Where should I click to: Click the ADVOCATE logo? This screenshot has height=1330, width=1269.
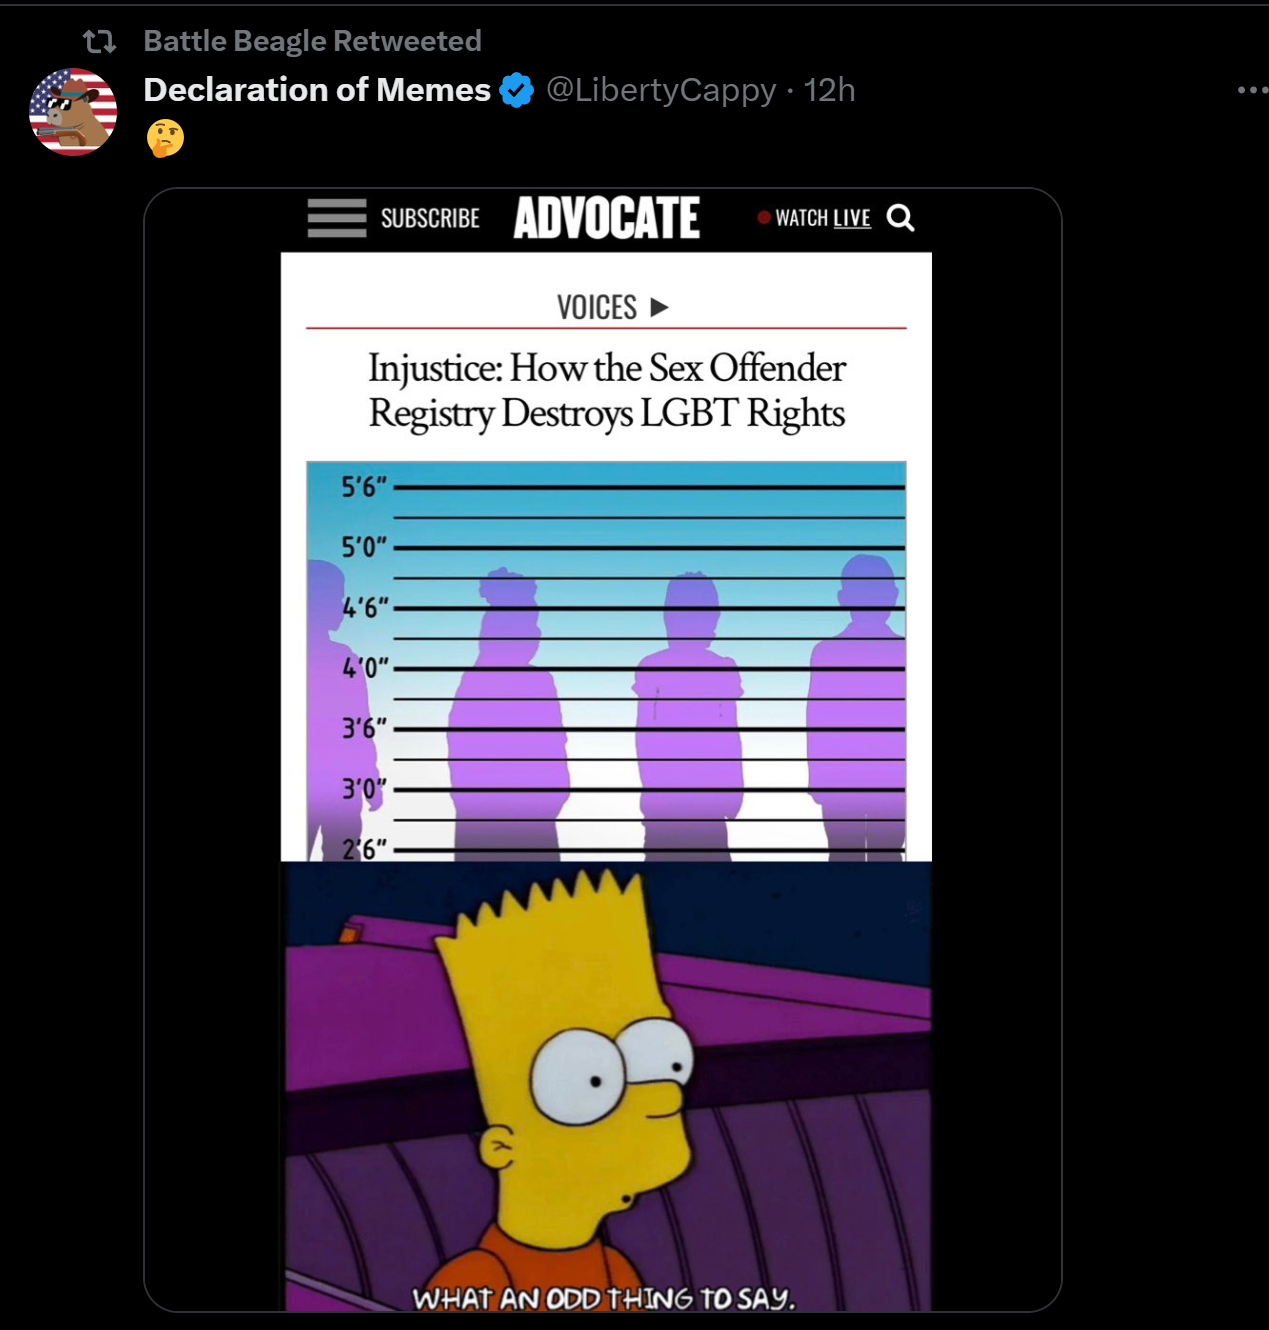coord(607,218)
